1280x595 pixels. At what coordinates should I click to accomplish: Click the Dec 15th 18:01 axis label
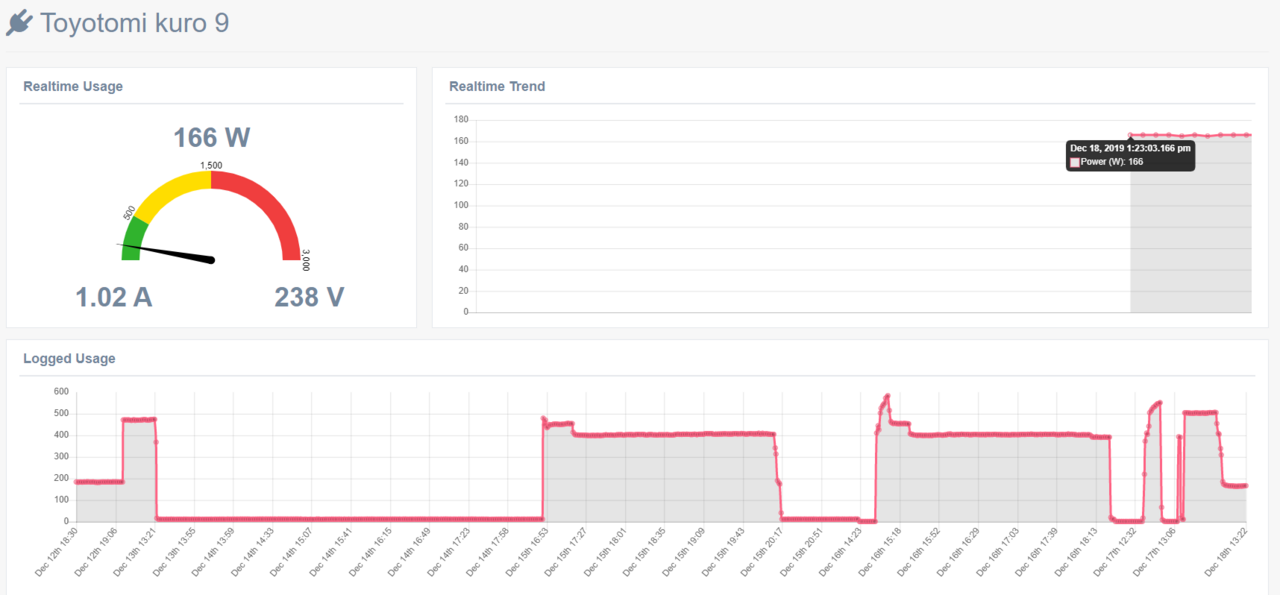[x=603, y=552]
